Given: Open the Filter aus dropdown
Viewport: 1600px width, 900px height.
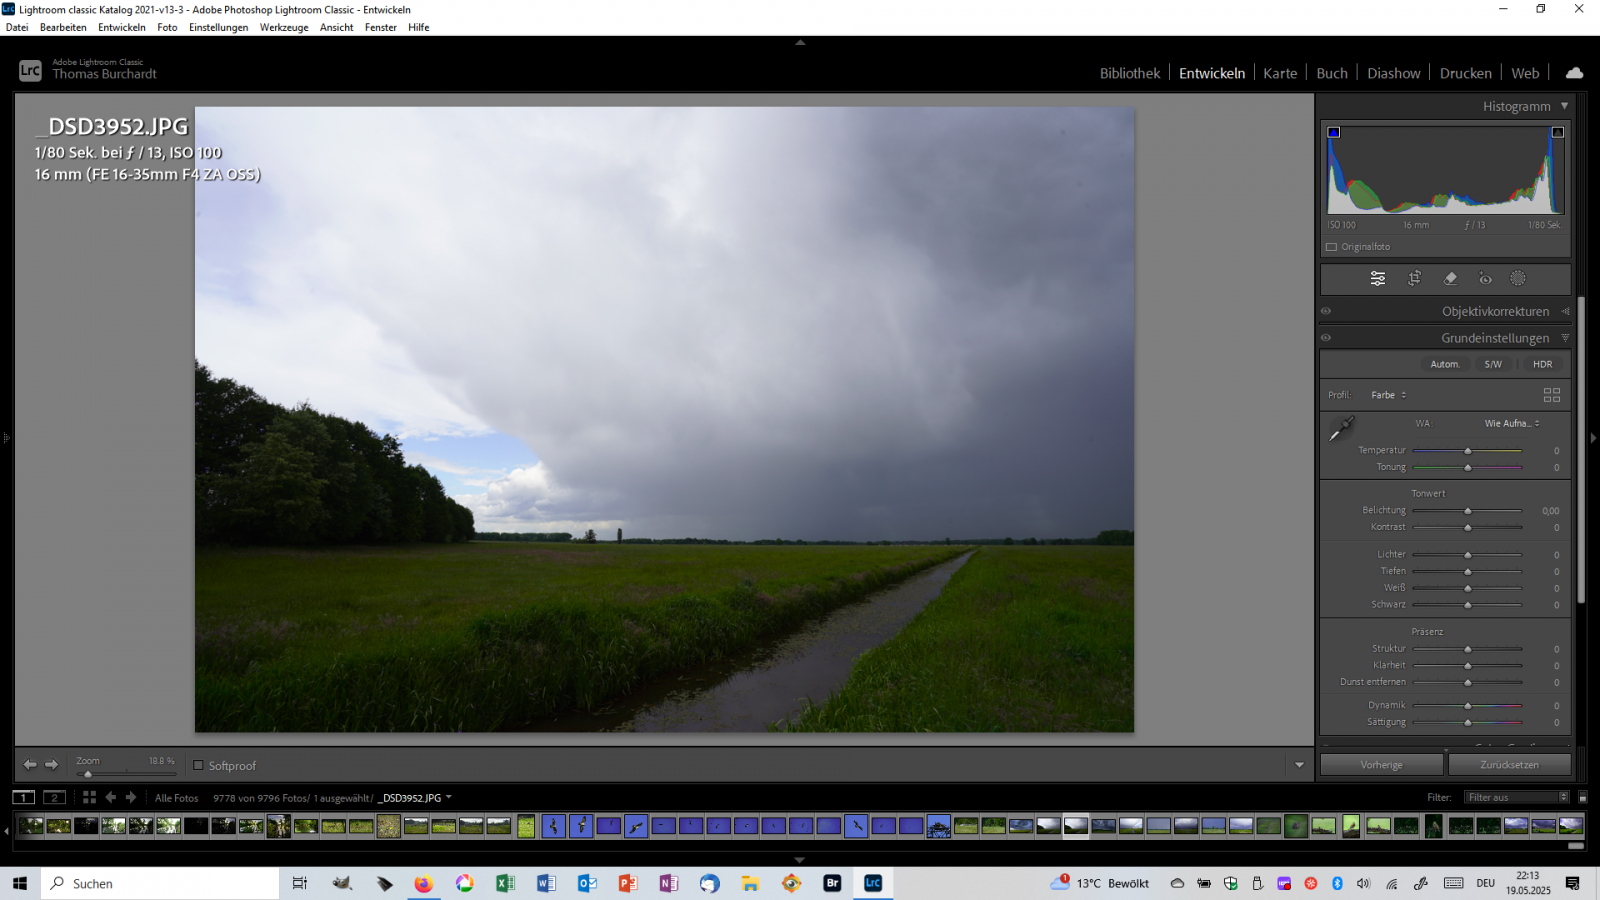Looking at the screenshot, I should coord(1516,797).
